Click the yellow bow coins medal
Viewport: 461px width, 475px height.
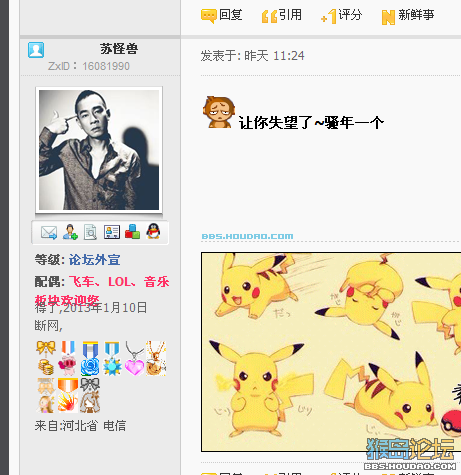tap(46, 358)
